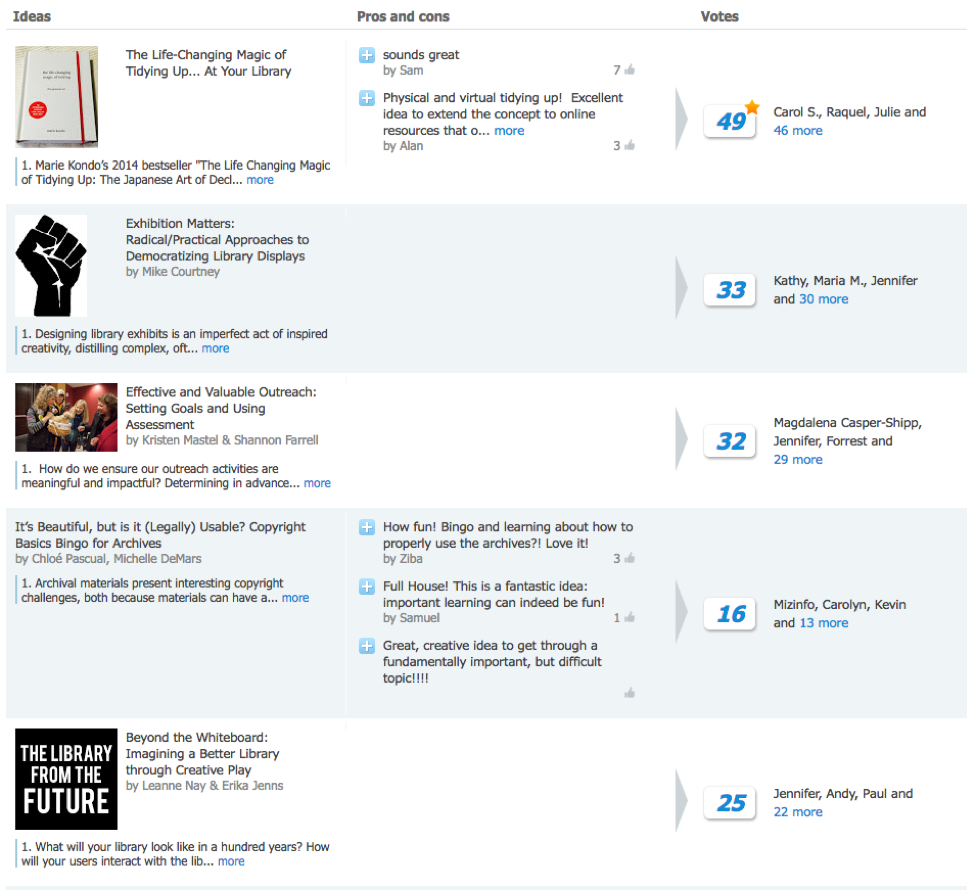Click plus icon beside 'Full House!' comment
Image resolution: width=975 pixels, height=890 pixels.
click(367, 586)
